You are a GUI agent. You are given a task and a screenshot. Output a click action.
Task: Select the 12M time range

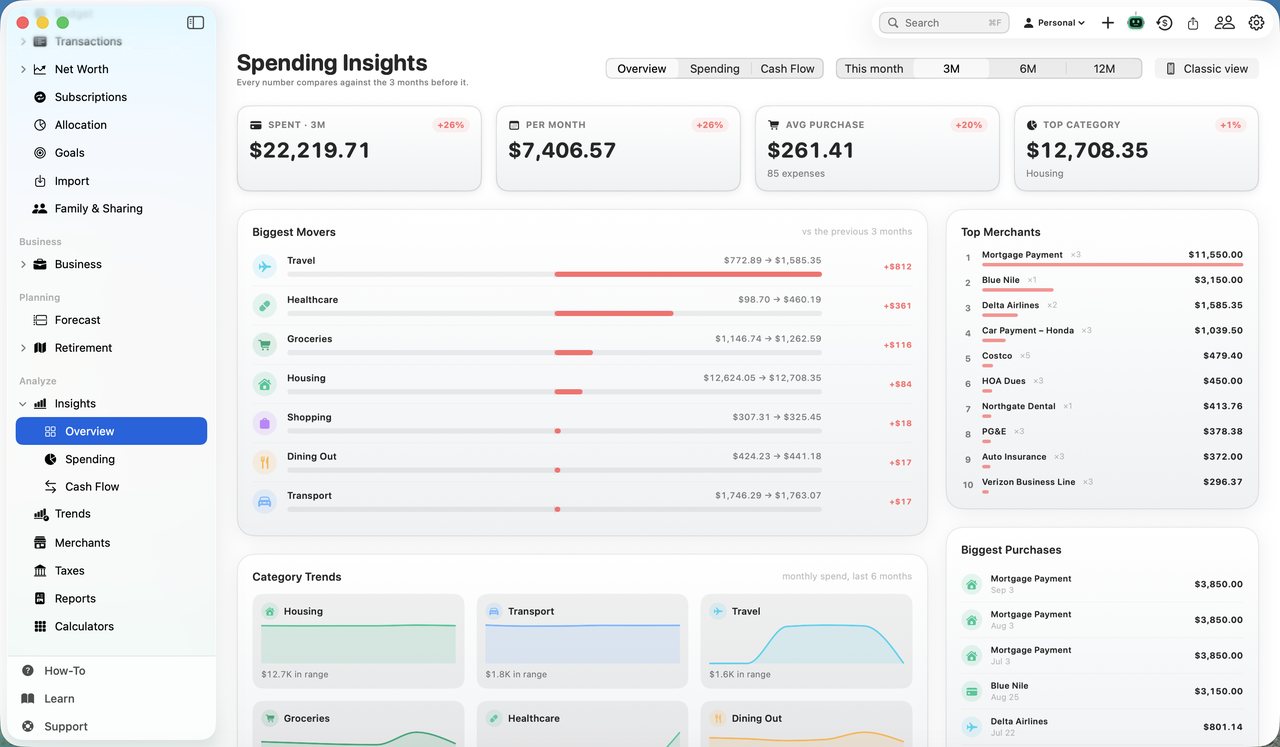(1104, 69)
